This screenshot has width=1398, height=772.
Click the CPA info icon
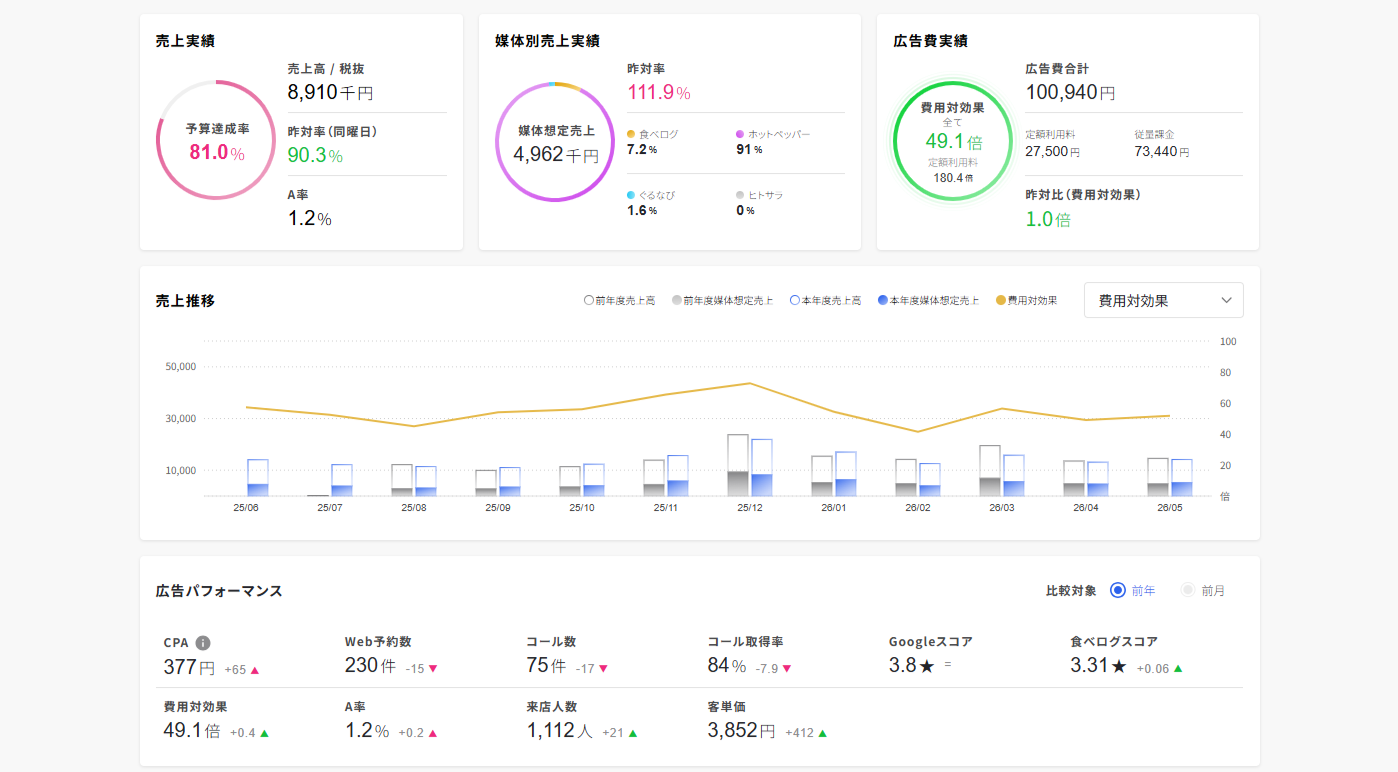(x=203, y=643)
